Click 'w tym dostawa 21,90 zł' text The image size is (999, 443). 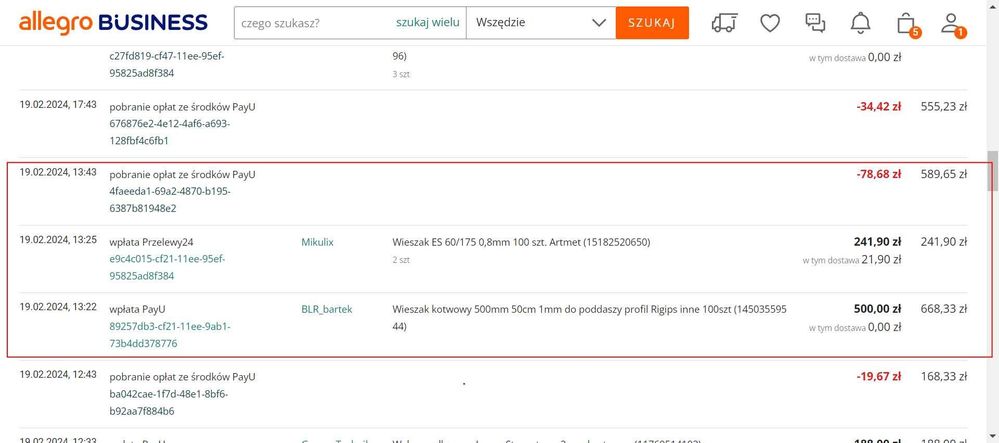(x=852, y=259)
